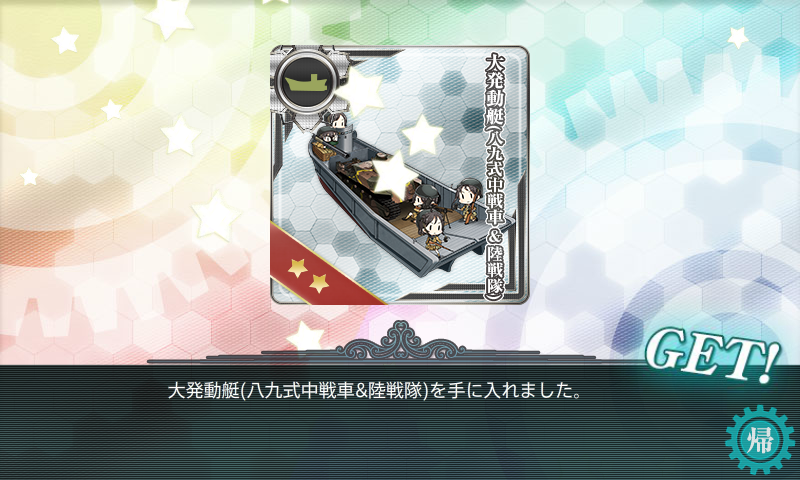Click the helmsman fairy at the boat's stern
800x480 pixels.
336,121
